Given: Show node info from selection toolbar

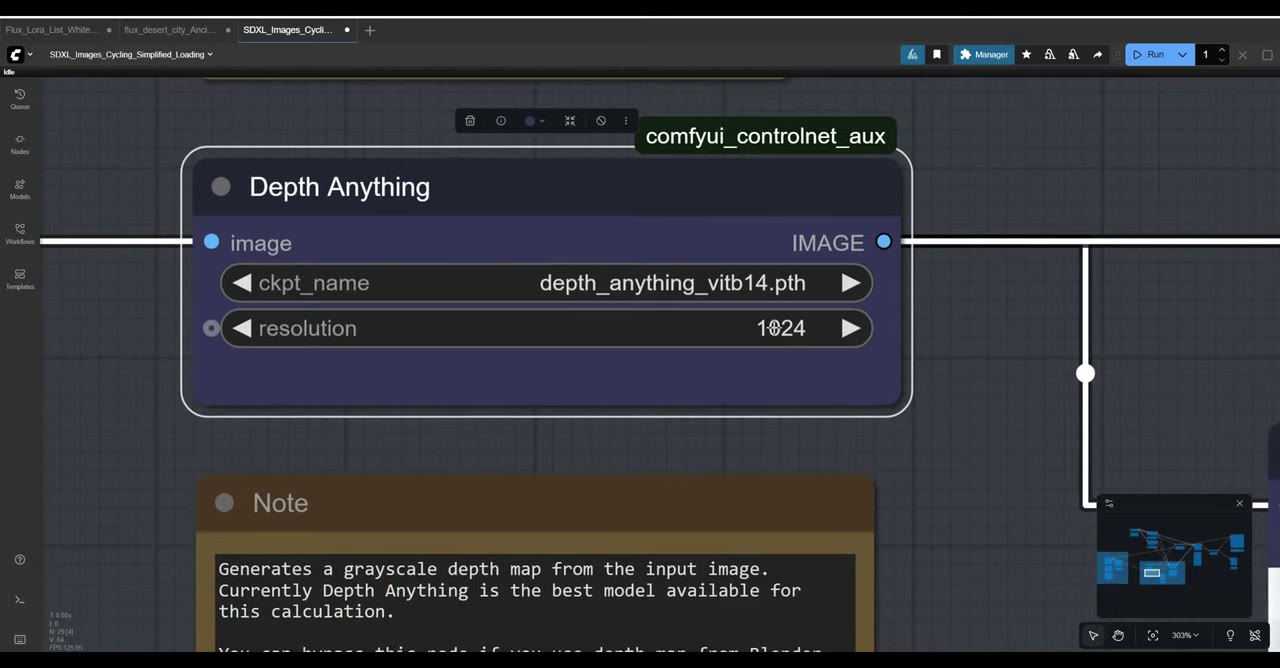Looking at the screenshot, I should 501,121.
